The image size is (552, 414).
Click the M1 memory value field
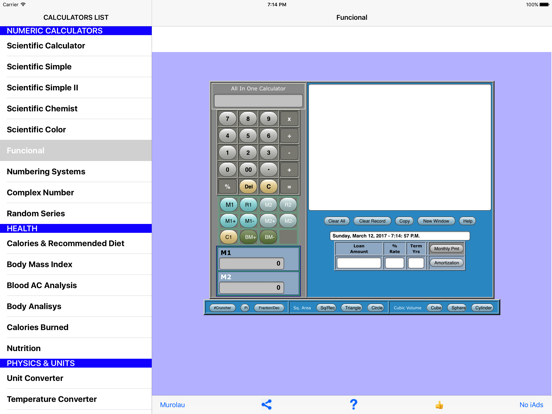coord(251,263)
